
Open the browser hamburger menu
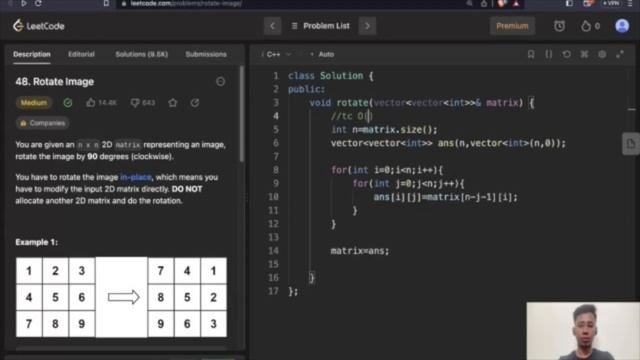coord(631,3)
